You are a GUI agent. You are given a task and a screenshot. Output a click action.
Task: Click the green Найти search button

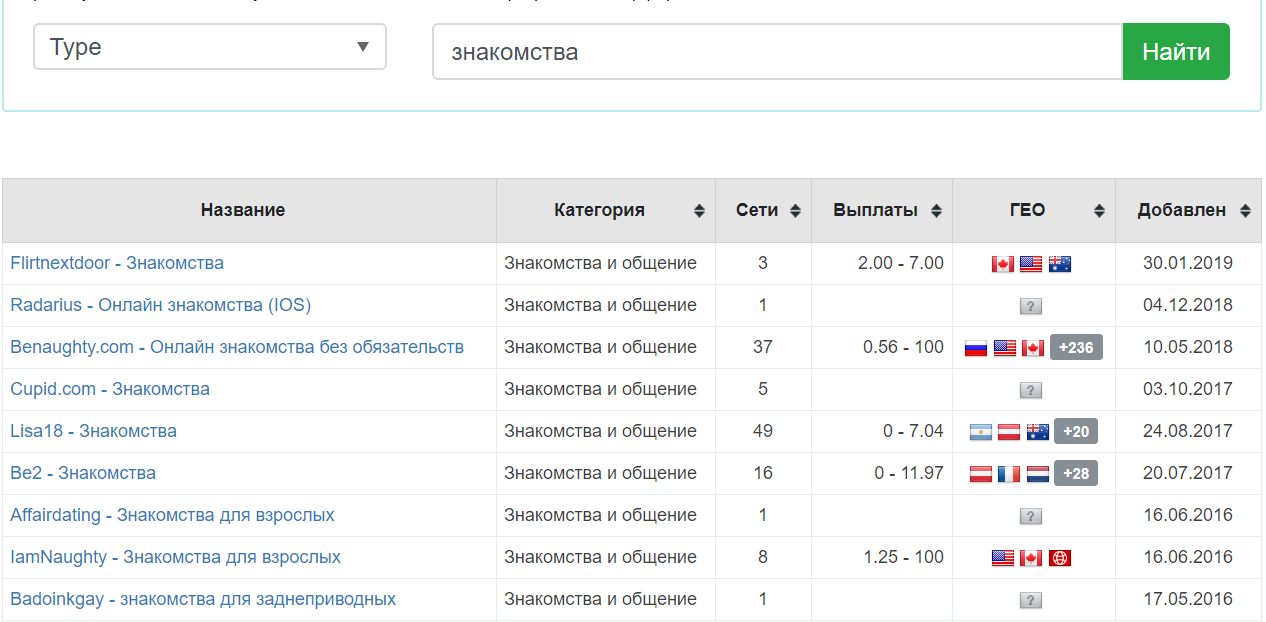pyautogui.click(x=1176, y=52)
